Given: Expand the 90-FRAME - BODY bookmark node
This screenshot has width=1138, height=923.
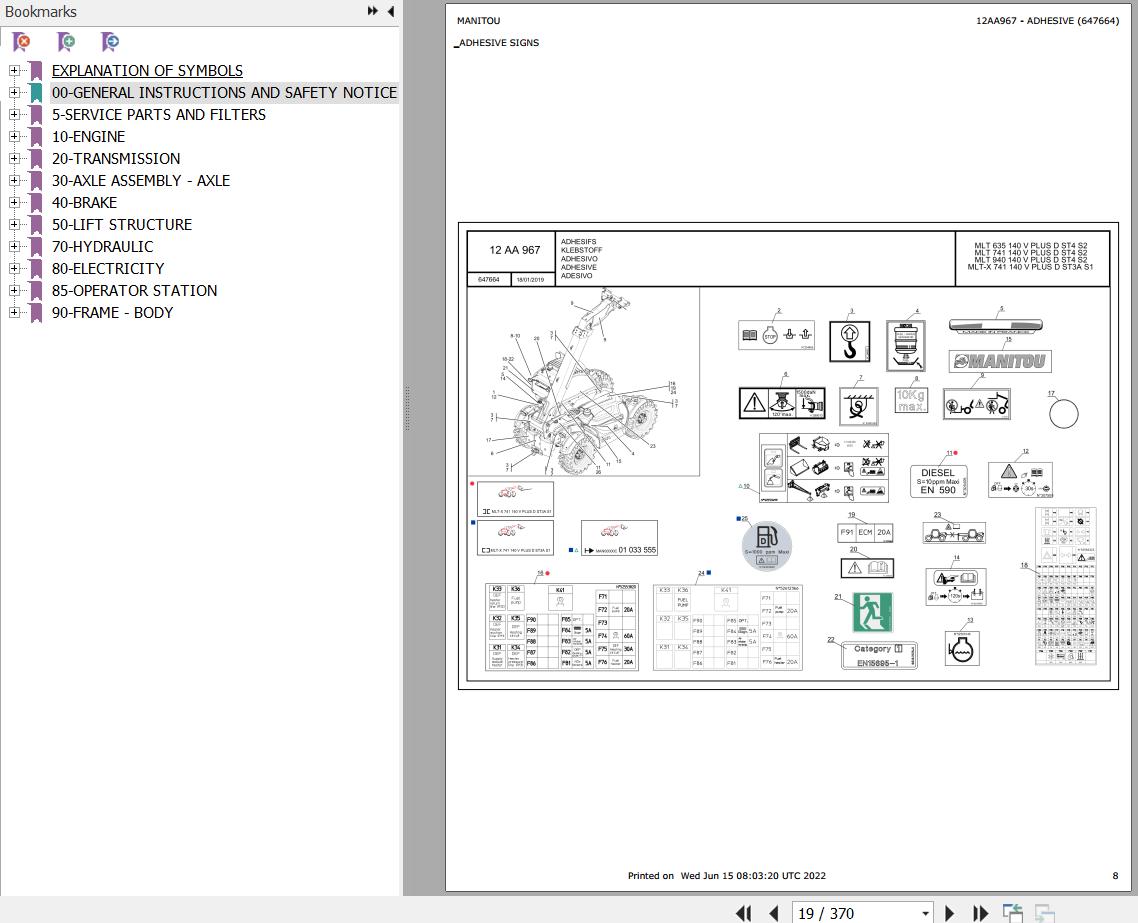Looking at the screenshot, I should click(x=14, y=312).
